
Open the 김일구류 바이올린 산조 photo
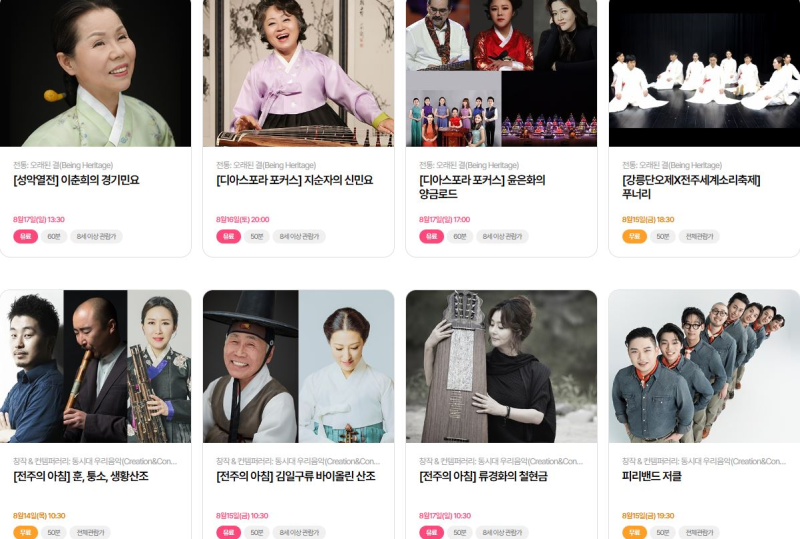[x=298, y=366]
